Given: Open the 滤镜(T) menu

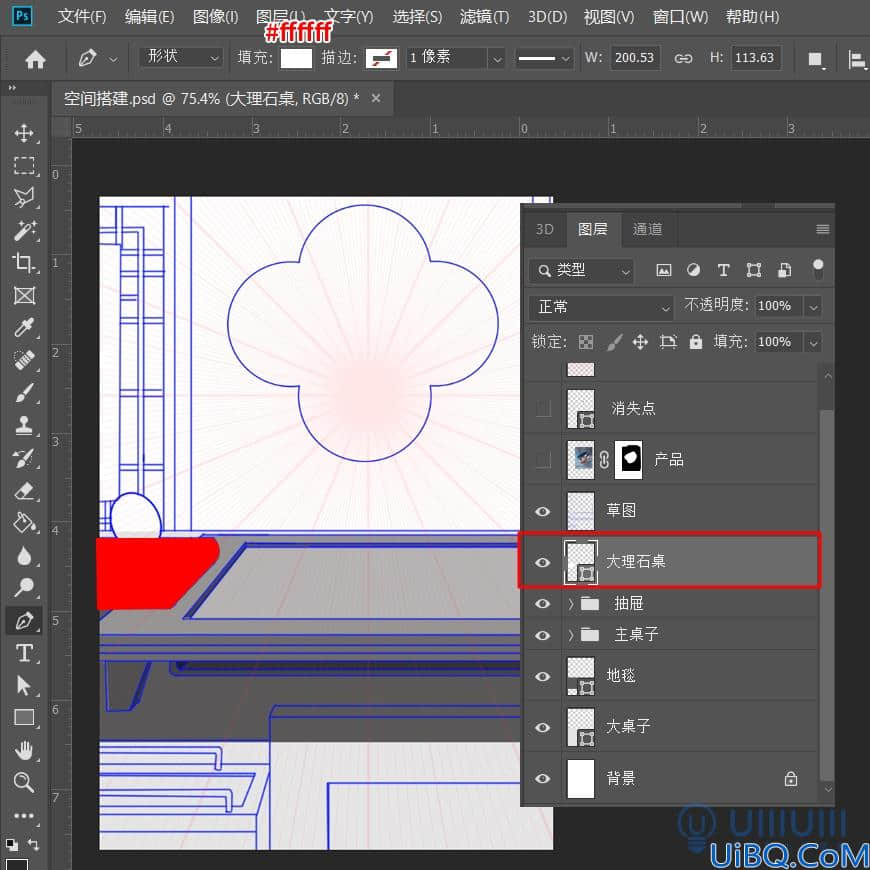Looking at the screenshot, I should pos(484,17).
